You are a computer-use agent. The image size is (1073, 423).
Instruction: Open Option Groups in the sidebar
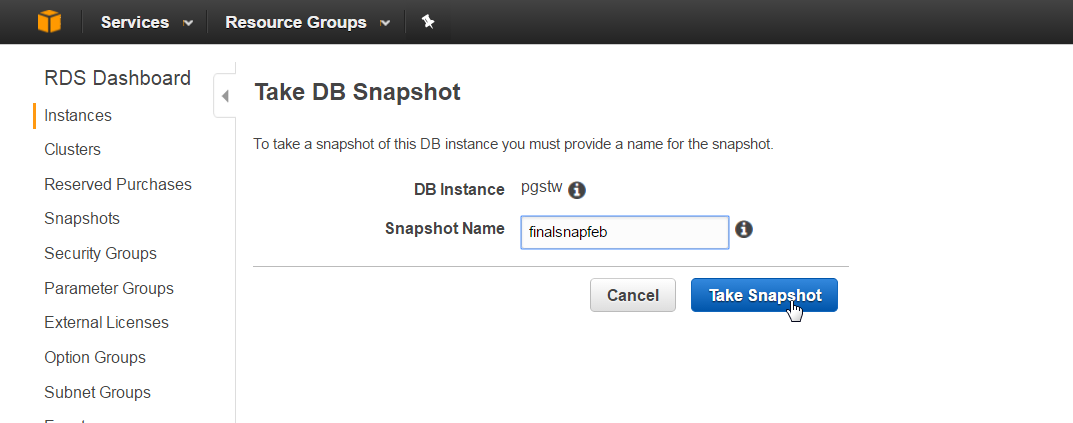pos(95,357)
